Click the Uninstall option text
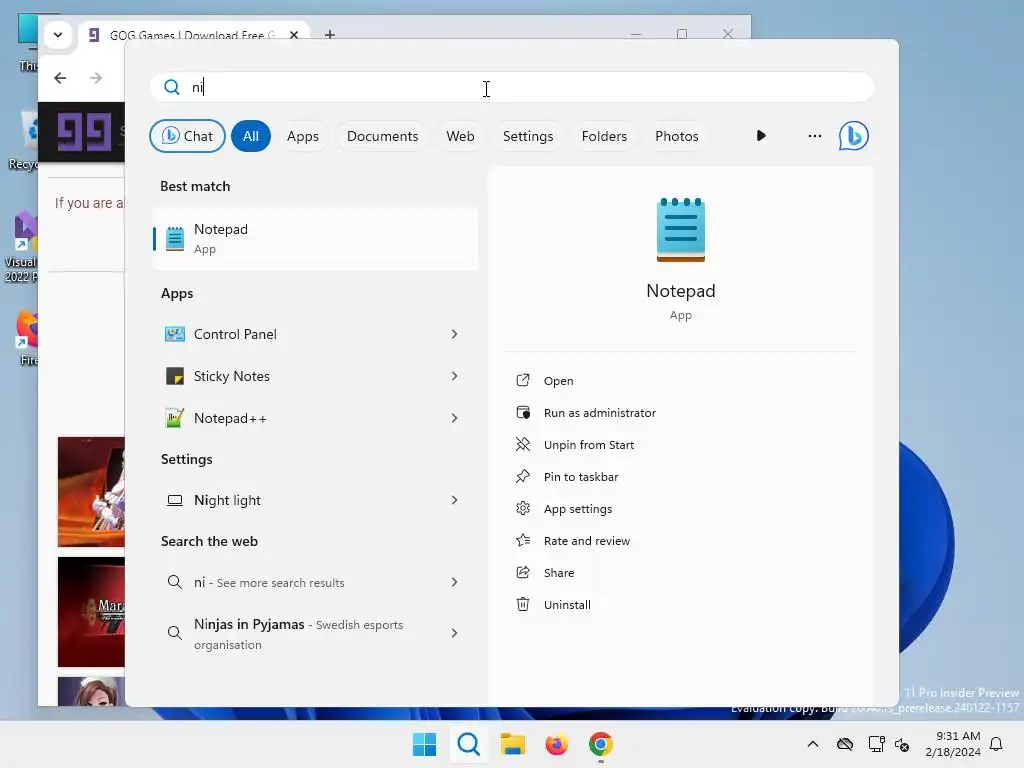 pos(567,605)
